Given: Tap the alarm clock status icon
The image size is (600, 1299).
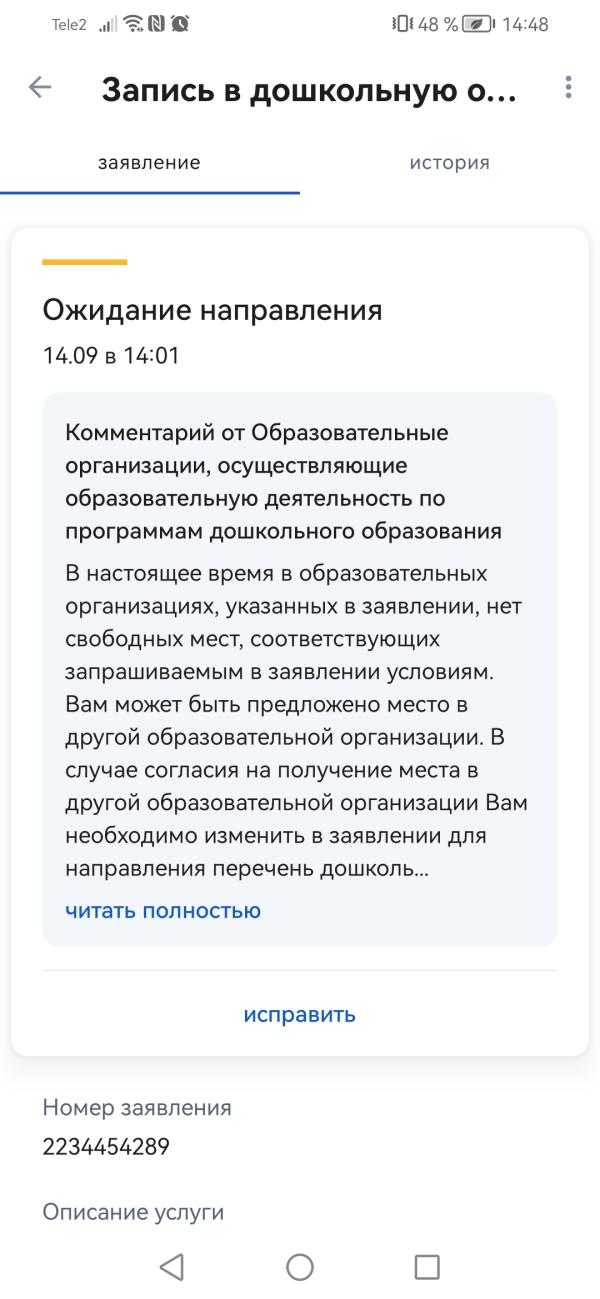Looking at the screenshot, I should [179, 24].
